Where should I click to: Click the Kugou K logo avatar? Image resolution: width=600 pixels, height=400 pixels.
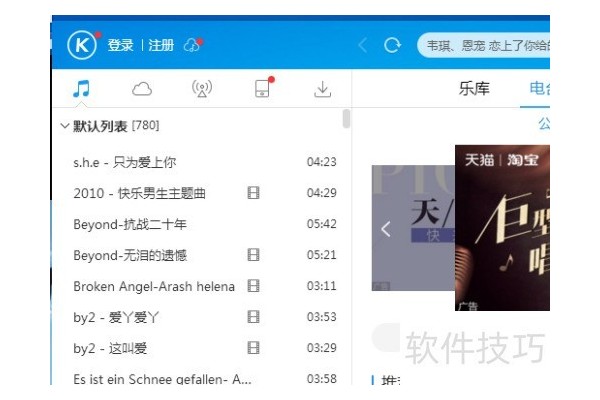(x=82, y=45)
